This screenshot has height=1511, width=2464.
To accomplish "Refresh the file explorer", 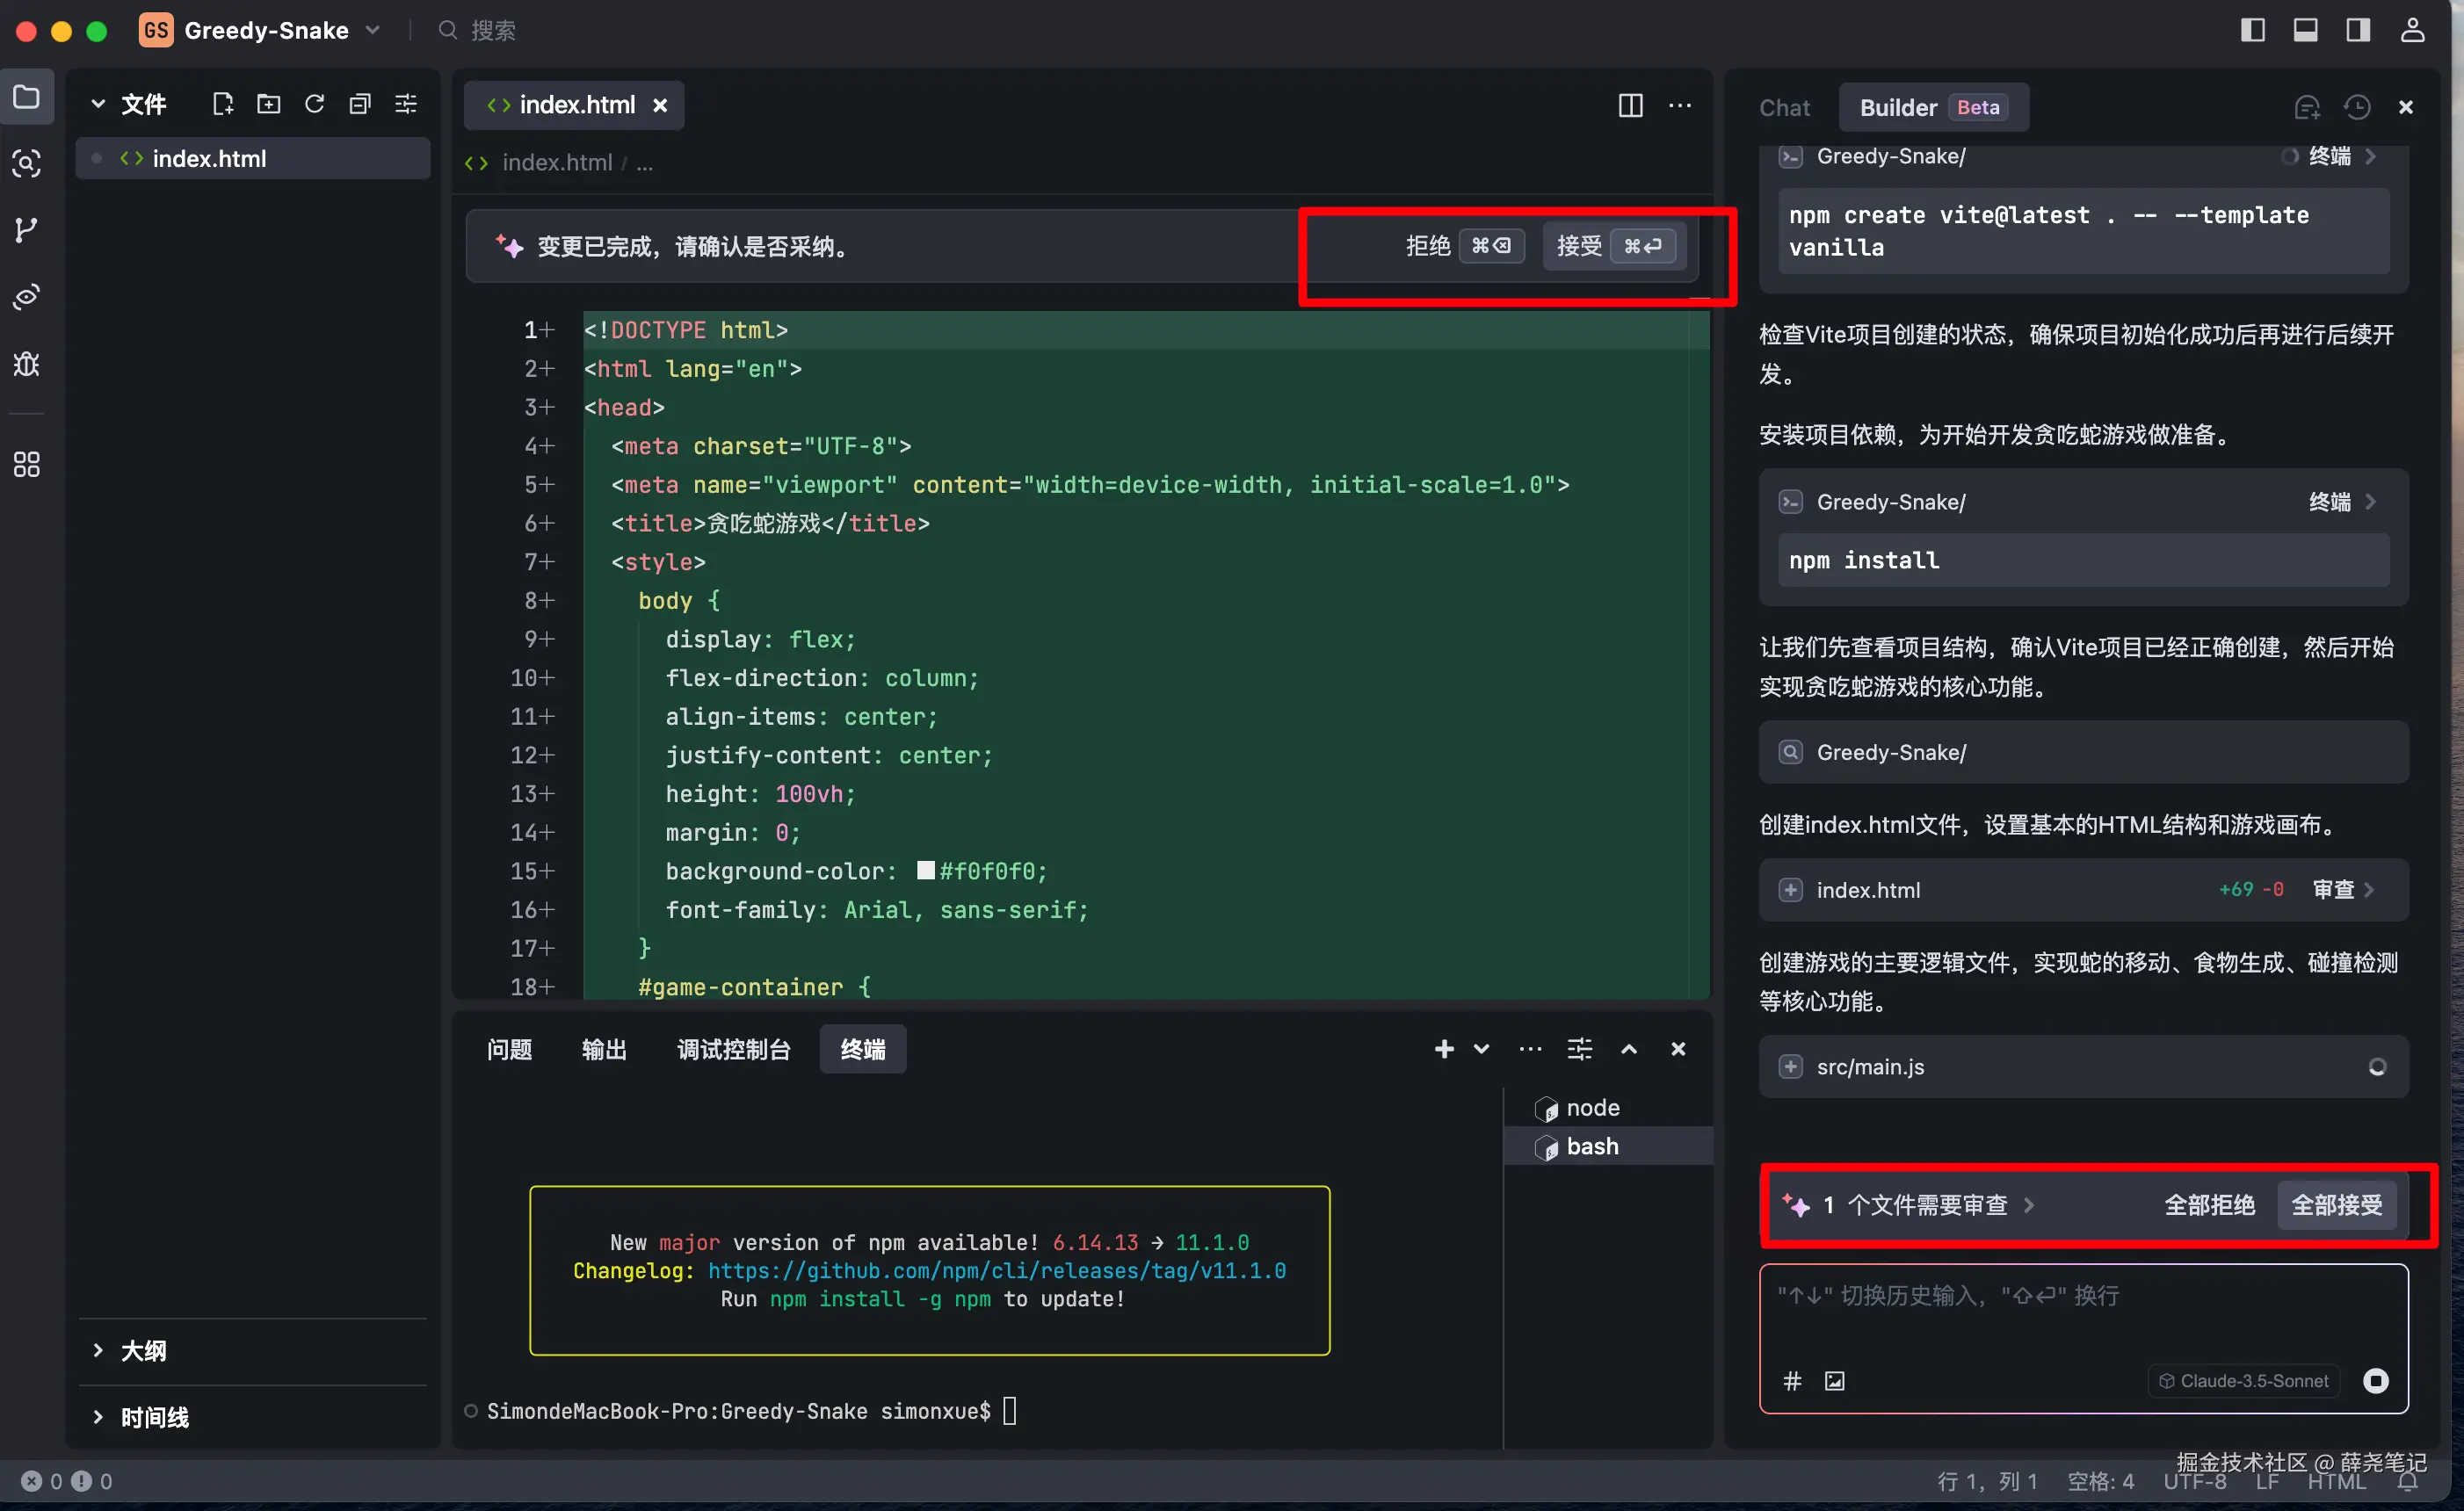I will [314, 104].
